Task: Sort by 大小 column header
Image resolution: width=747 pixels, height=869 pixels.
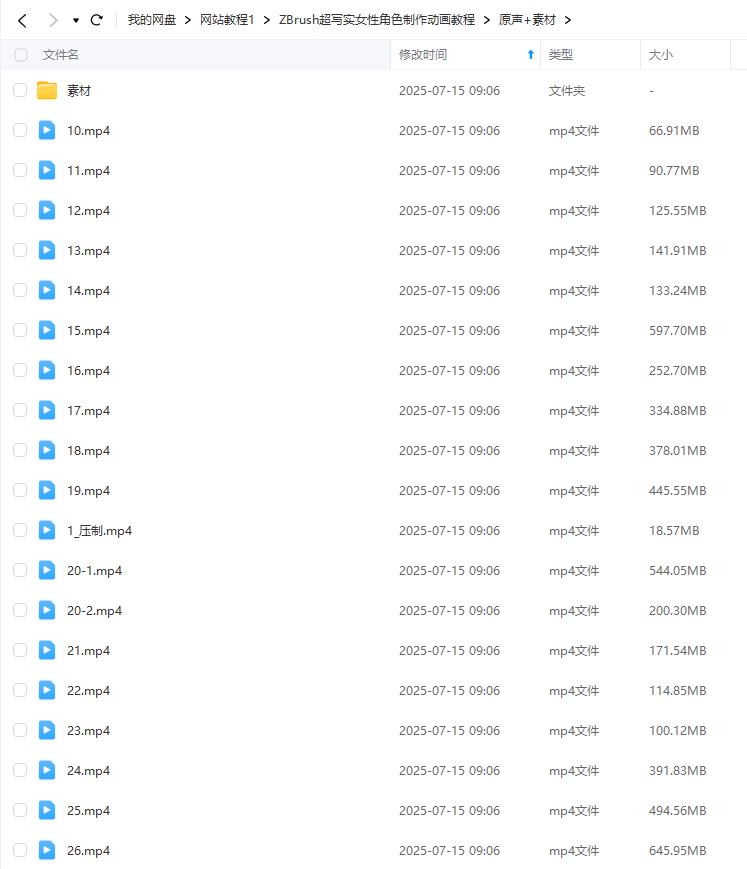Action: [660, 55]
